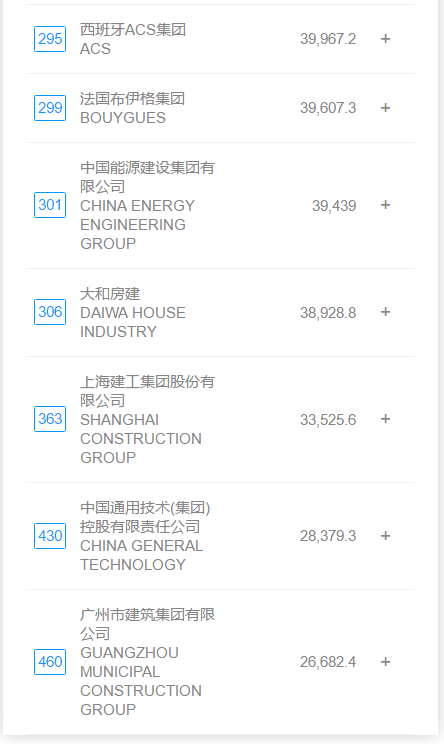Expand Guangzhou Municipal Construction Group plus icon
The image size is (444, 744).
[386, 662]
